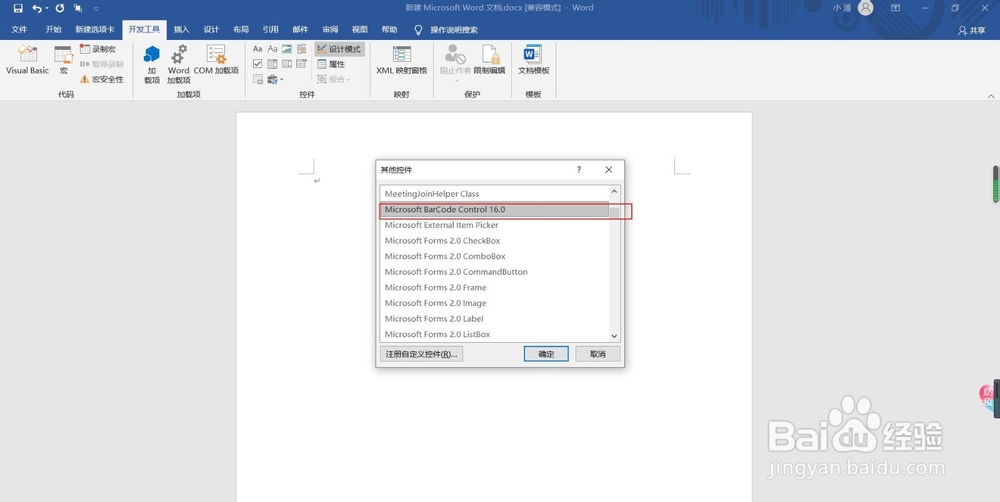This screenshot has height=502, width=1000.
Task: Select Microsoft Forms 2.0 Label
Action: tap(494, 318)
